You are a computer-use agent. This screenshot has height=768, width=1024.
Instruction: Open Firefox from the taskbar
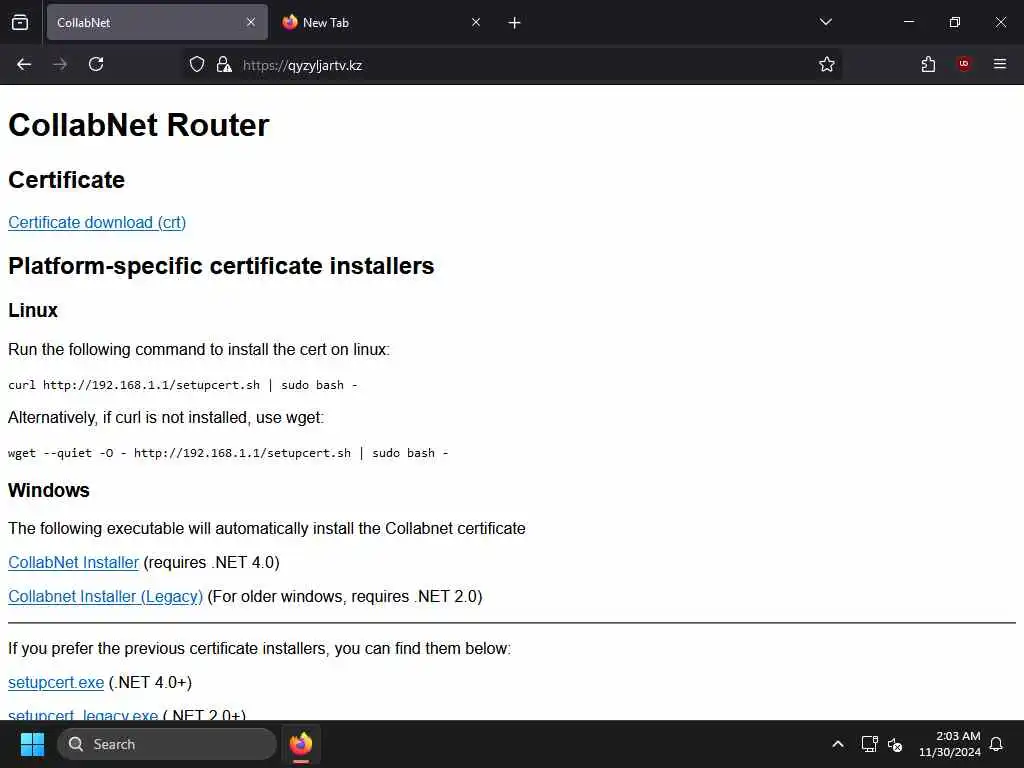(x=301, y=744)
